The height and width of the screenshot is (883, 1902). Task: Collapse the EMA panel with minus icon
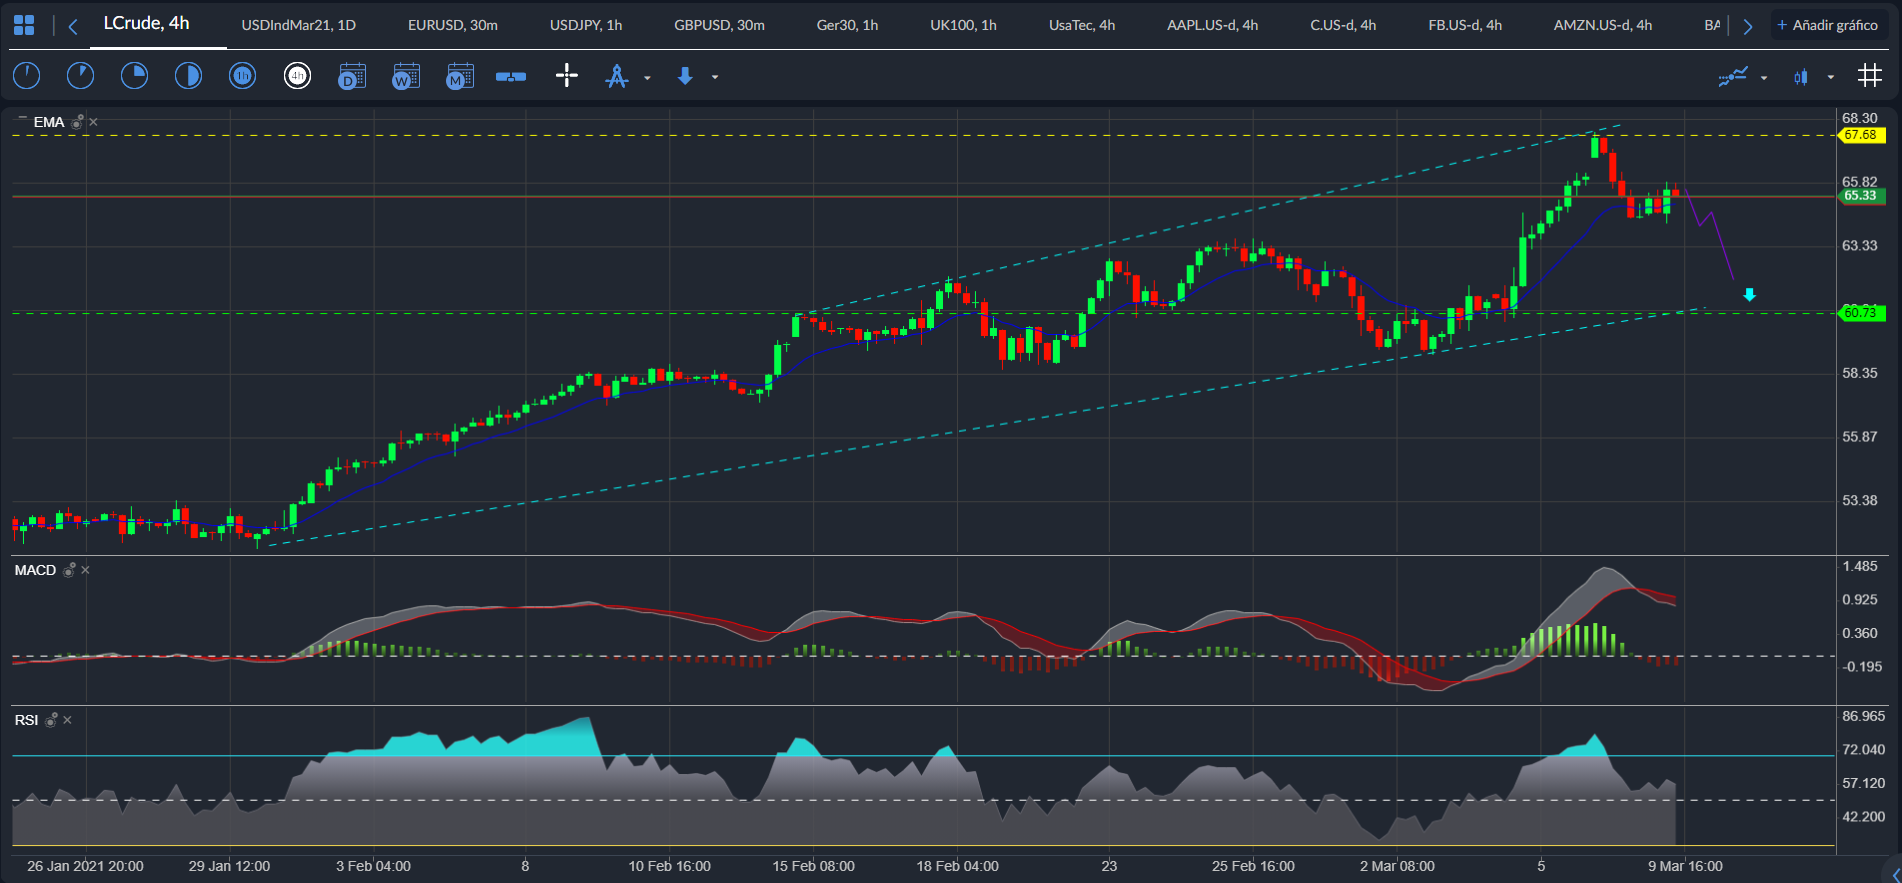coord(22,119)
